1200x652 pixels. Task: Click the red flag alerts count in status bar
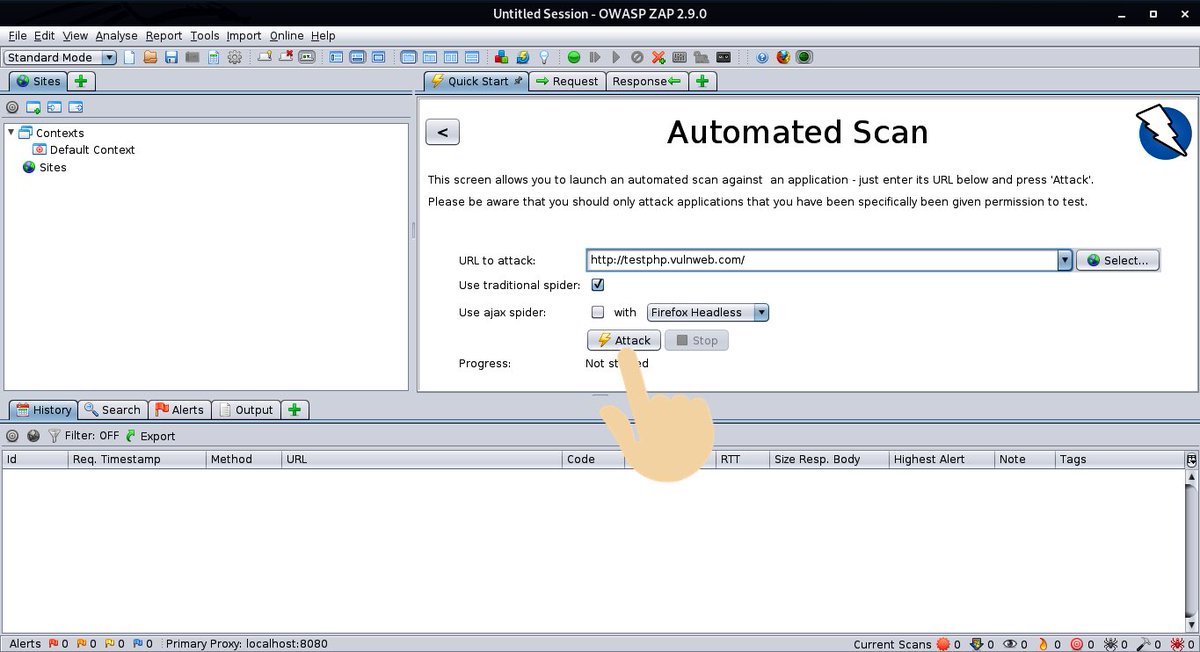[x=58, y=644]
